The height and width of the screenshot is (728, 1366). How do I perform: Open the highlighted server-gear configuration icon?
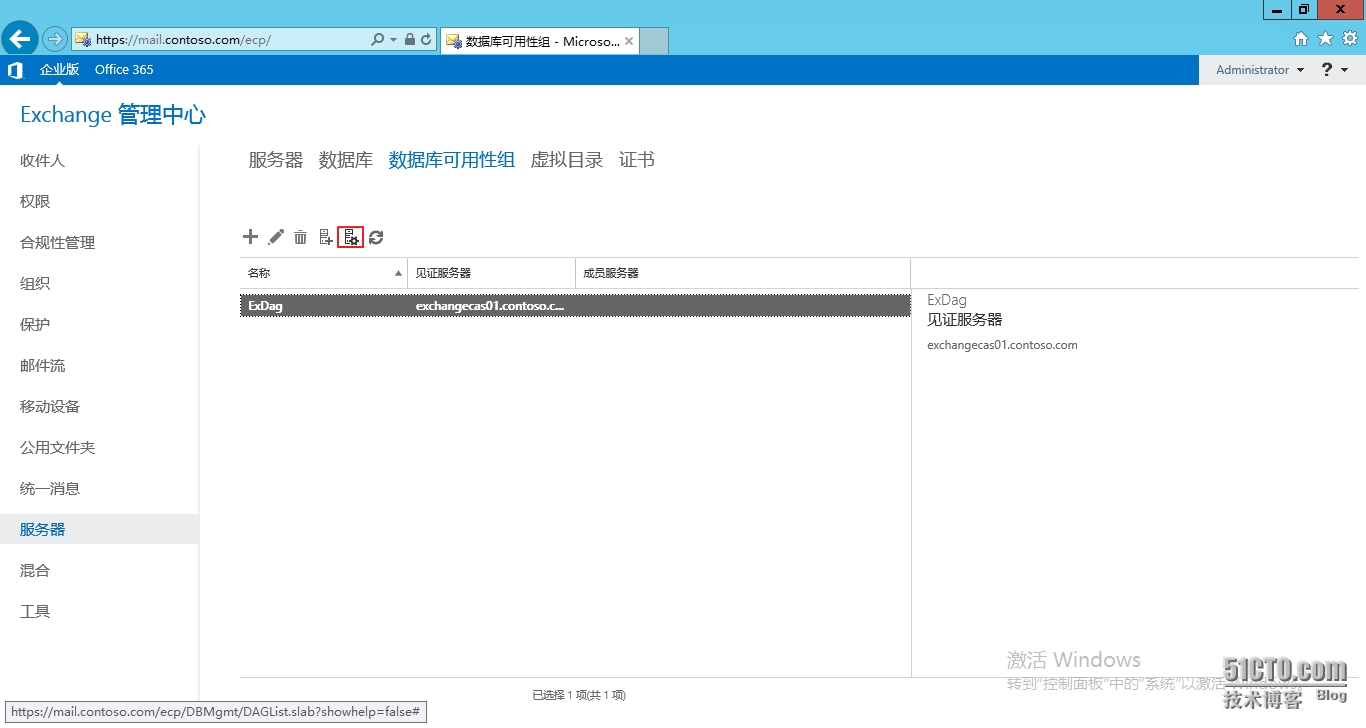[x=350, y=237]
